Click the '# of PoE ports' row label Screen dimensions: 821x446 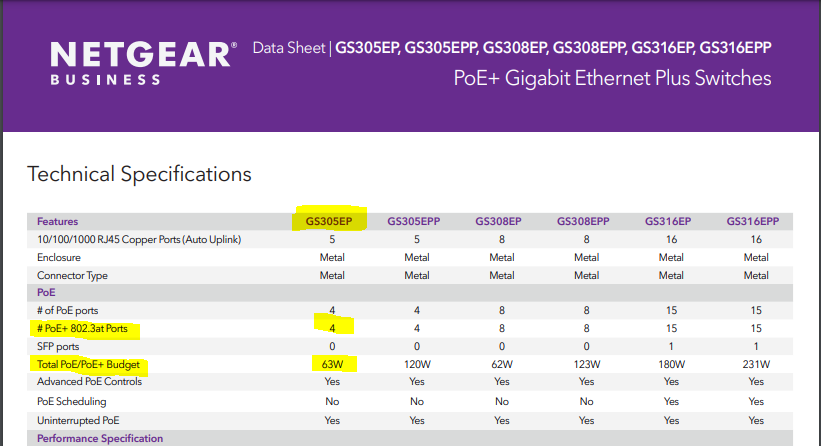[68, 310]
